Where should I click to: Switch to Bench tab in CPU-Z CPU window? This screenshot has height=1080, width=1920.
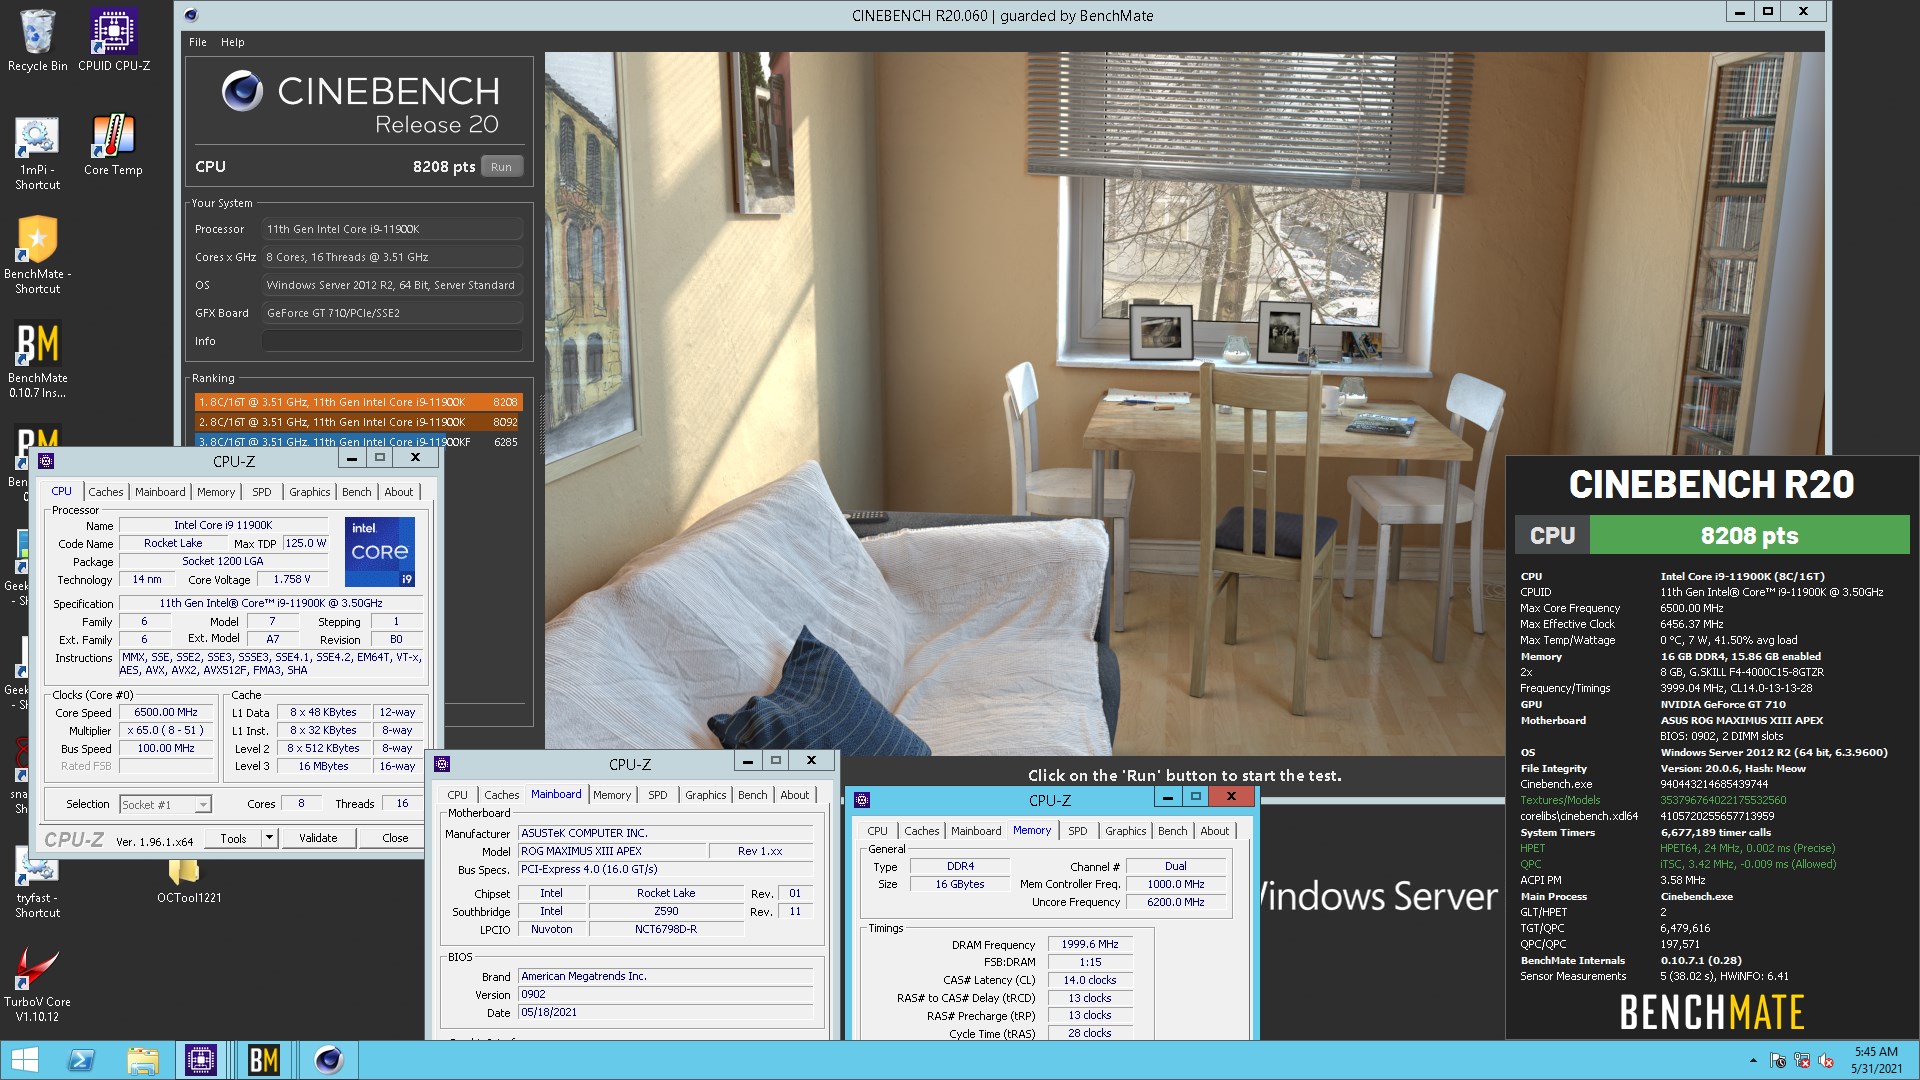(356, 492)
